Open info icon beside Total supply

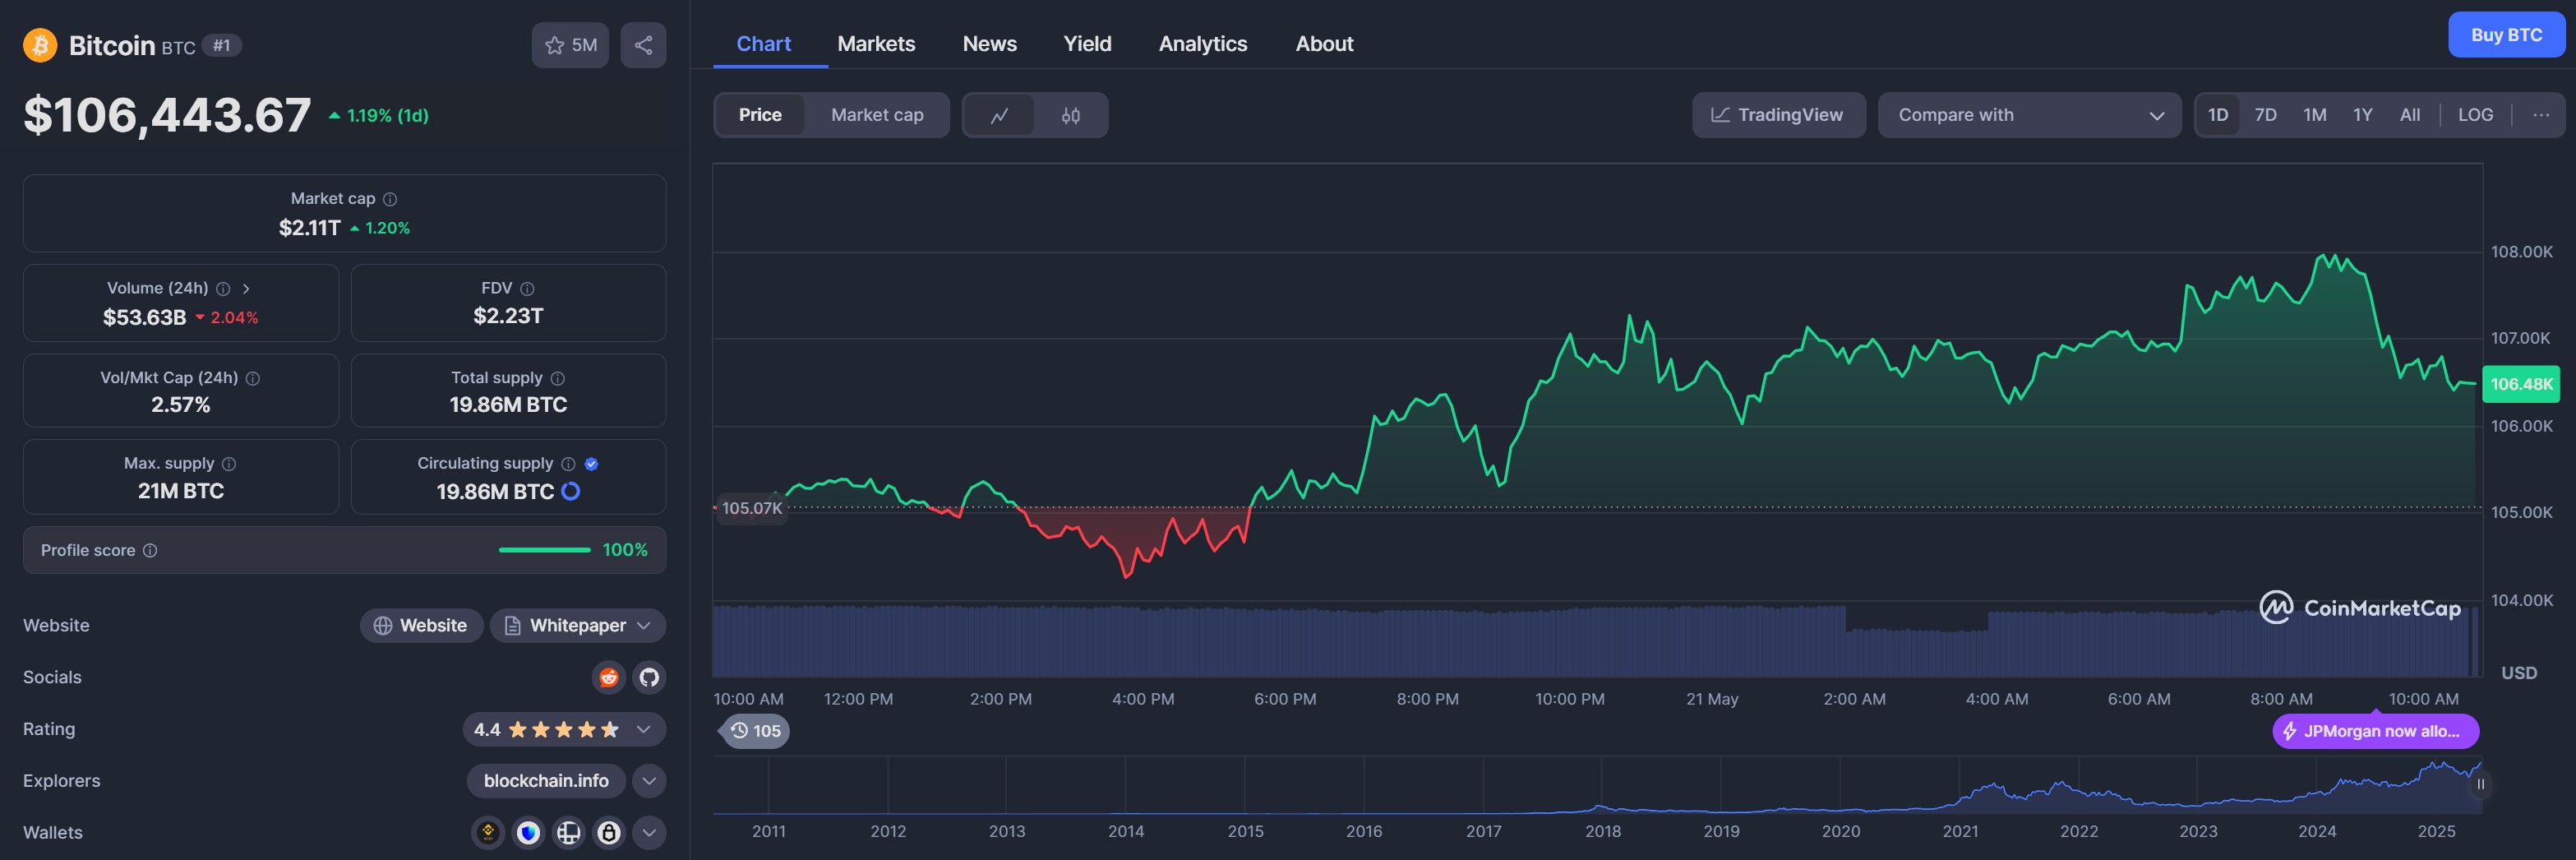[x=558, y=378]
